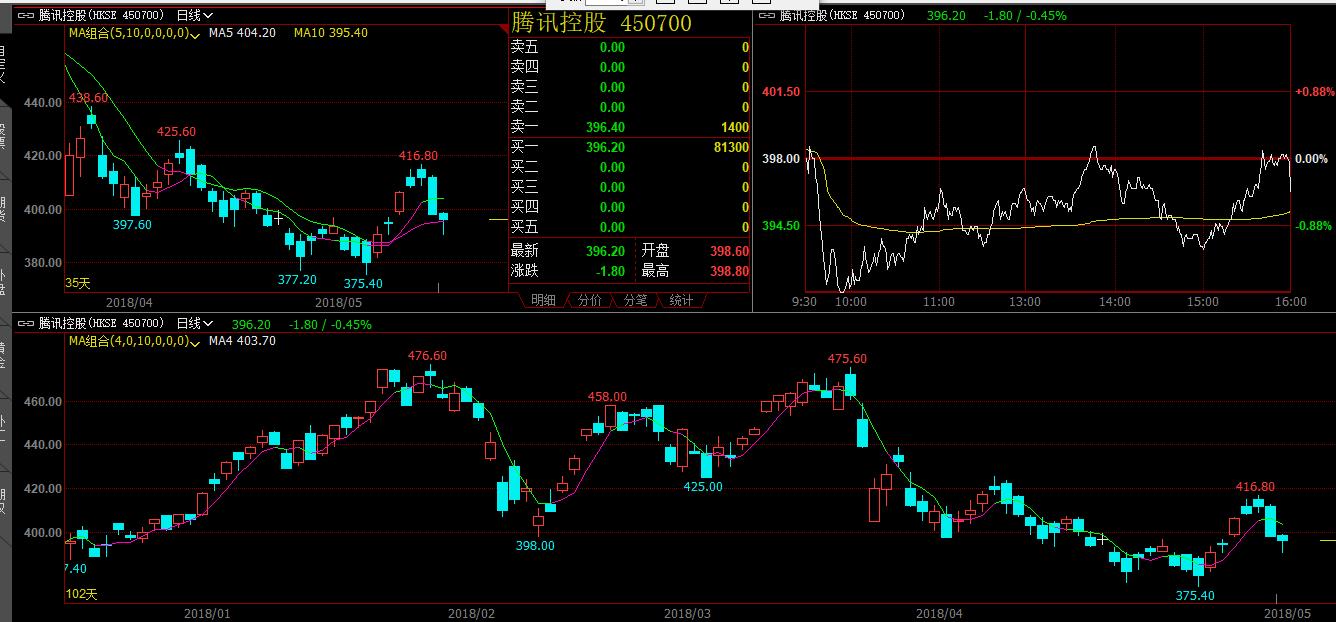Click the 最高 value 398.80
The width and height of the screenshot is (1336, 622).
point(730,271)
